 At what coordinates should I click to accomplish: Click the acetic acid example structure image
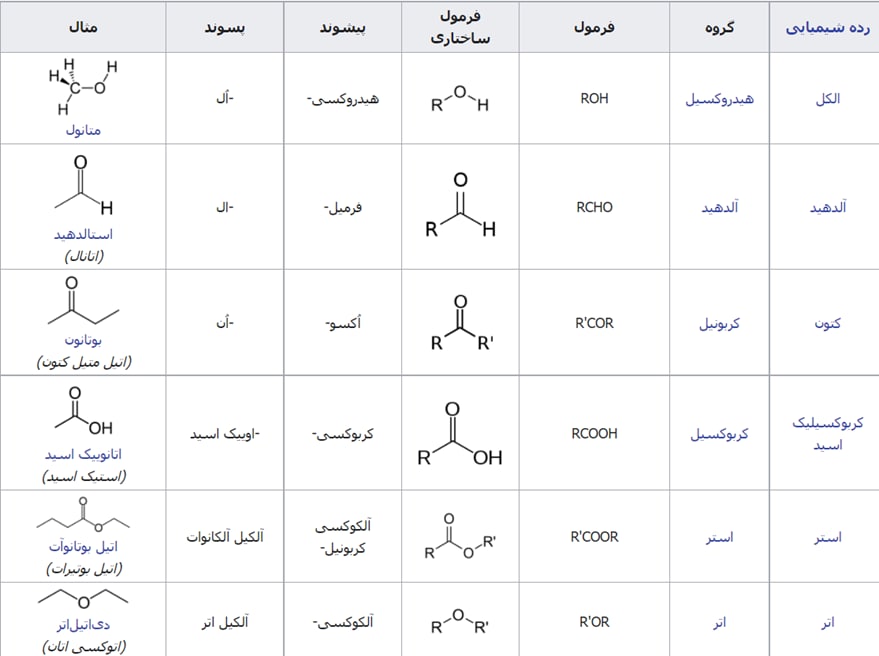(82, 412)
